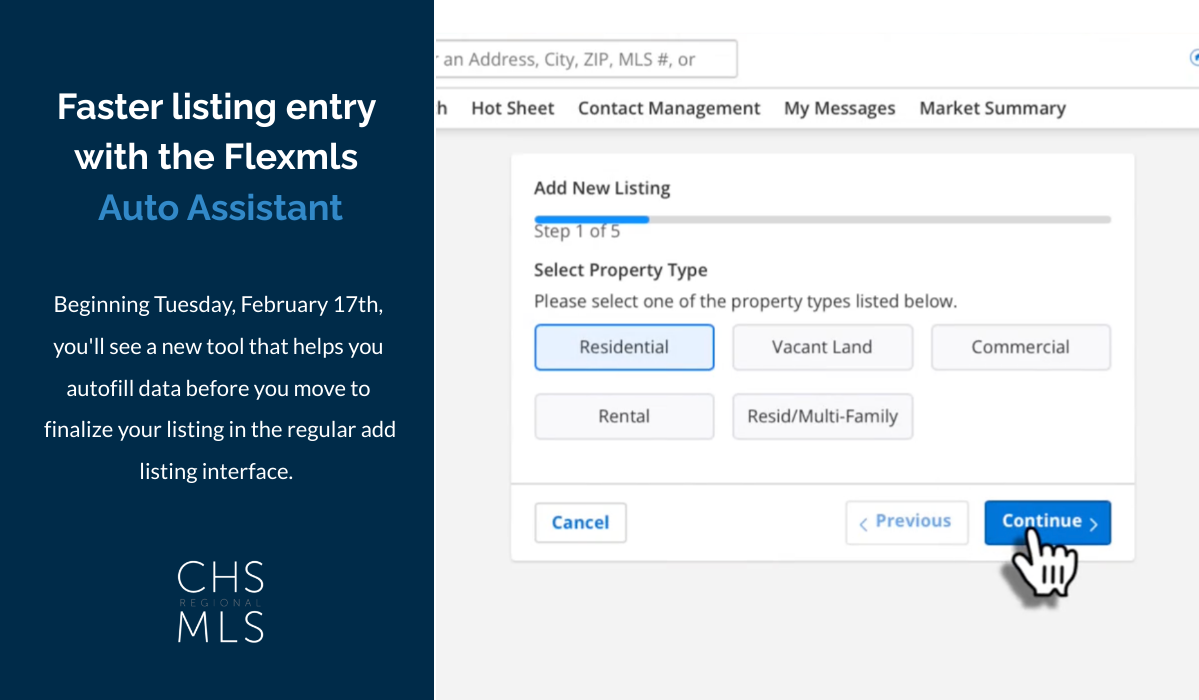
Task: Go to Contact Management in the menu
Action: click(x=669, y=108)
